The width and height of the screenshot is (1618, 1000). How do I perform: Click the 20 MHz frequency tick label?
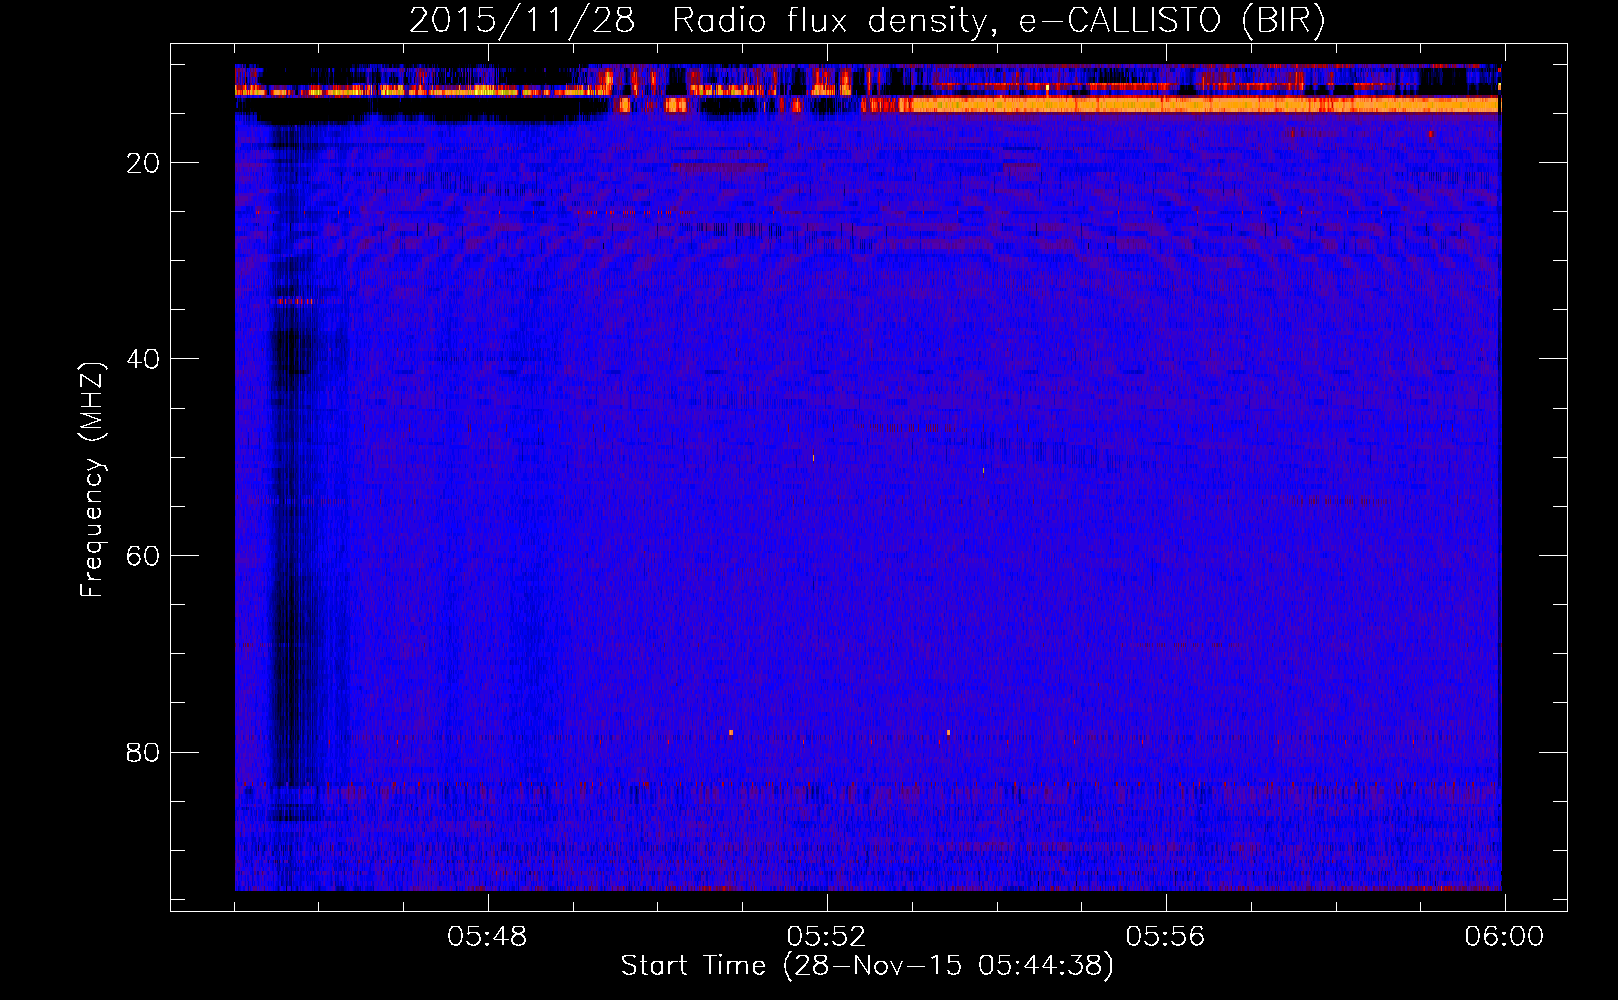point(143,163)
